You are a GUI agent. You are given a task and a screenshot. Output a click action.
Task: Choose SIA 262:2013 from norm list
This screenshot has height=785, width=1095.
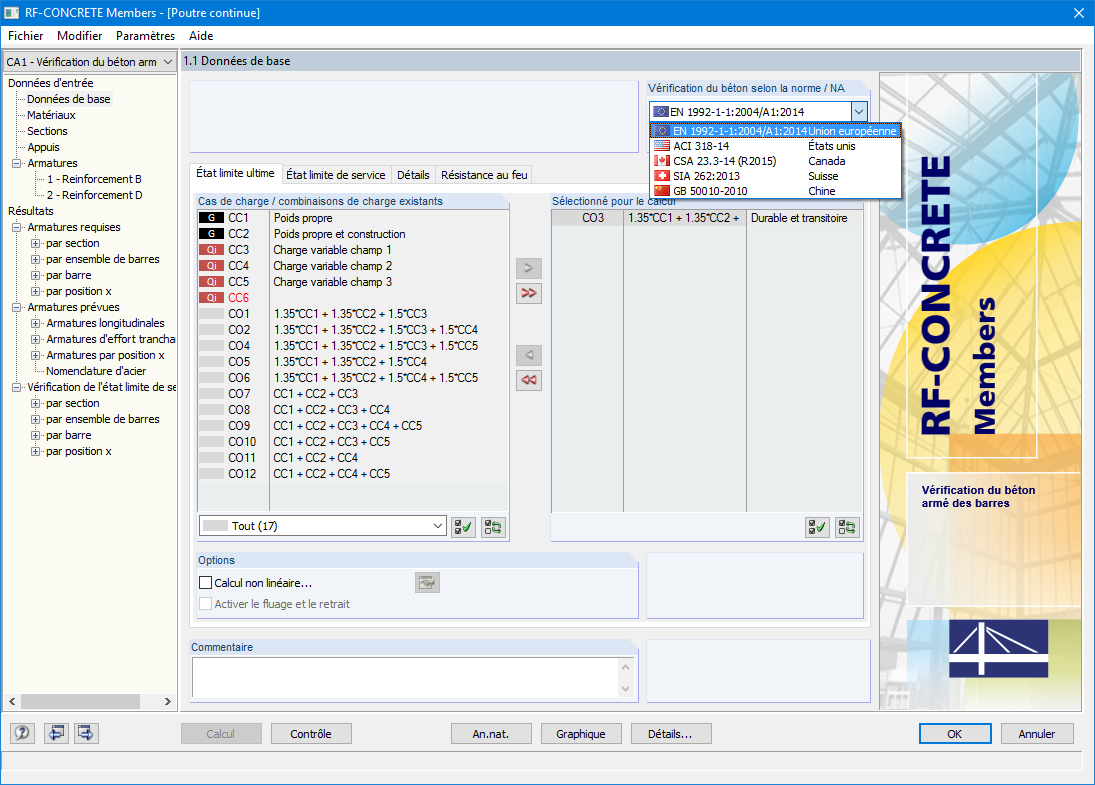click(775, 176)
